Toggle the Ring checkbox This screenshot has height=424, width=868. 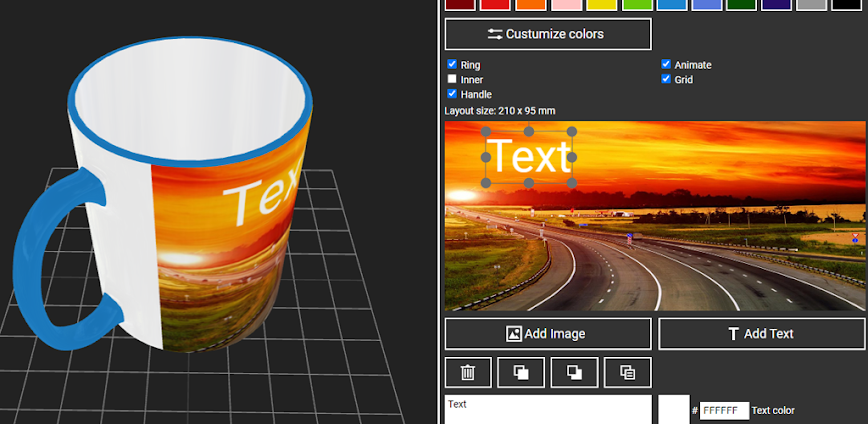coord(452,64)
